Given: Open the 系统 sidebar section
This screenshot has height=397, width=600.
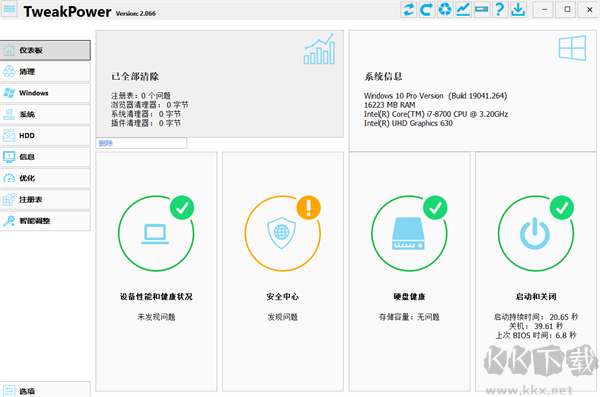Looking at the screenshot, I should tap(45, 114).
